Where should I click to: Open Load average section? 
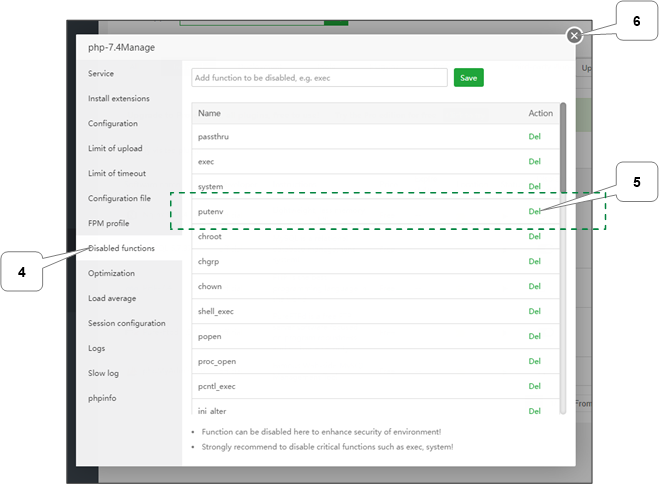click(x=112, y=298)
